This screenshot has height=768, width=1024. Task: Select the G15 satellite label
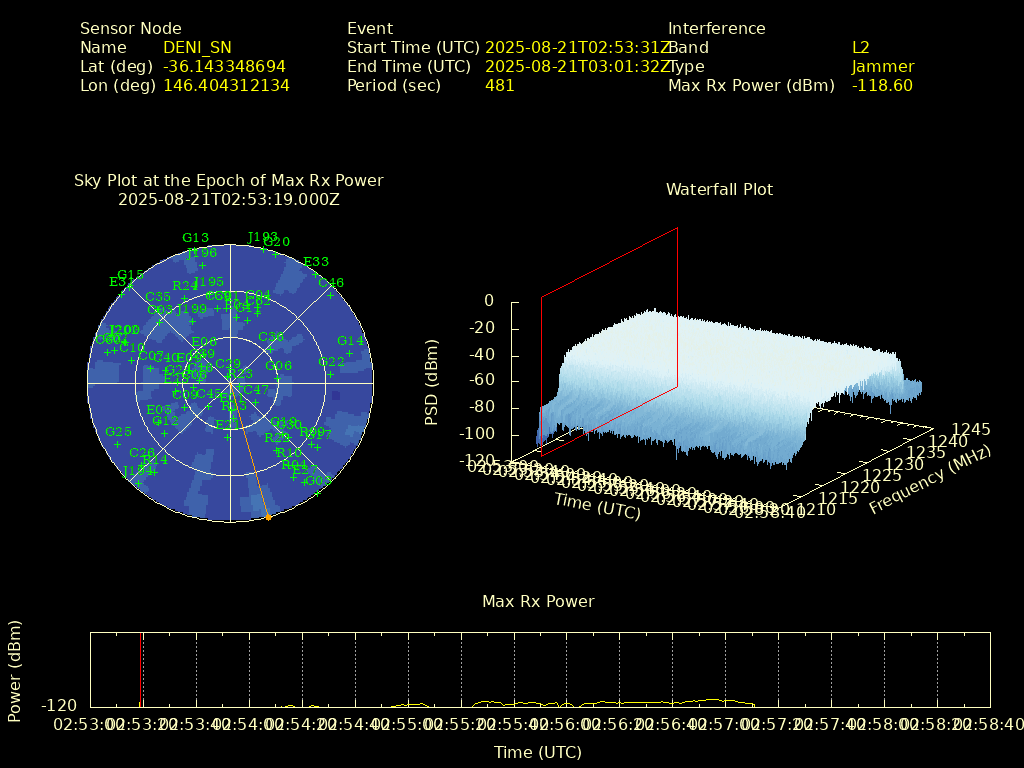(x=130, y=275)
